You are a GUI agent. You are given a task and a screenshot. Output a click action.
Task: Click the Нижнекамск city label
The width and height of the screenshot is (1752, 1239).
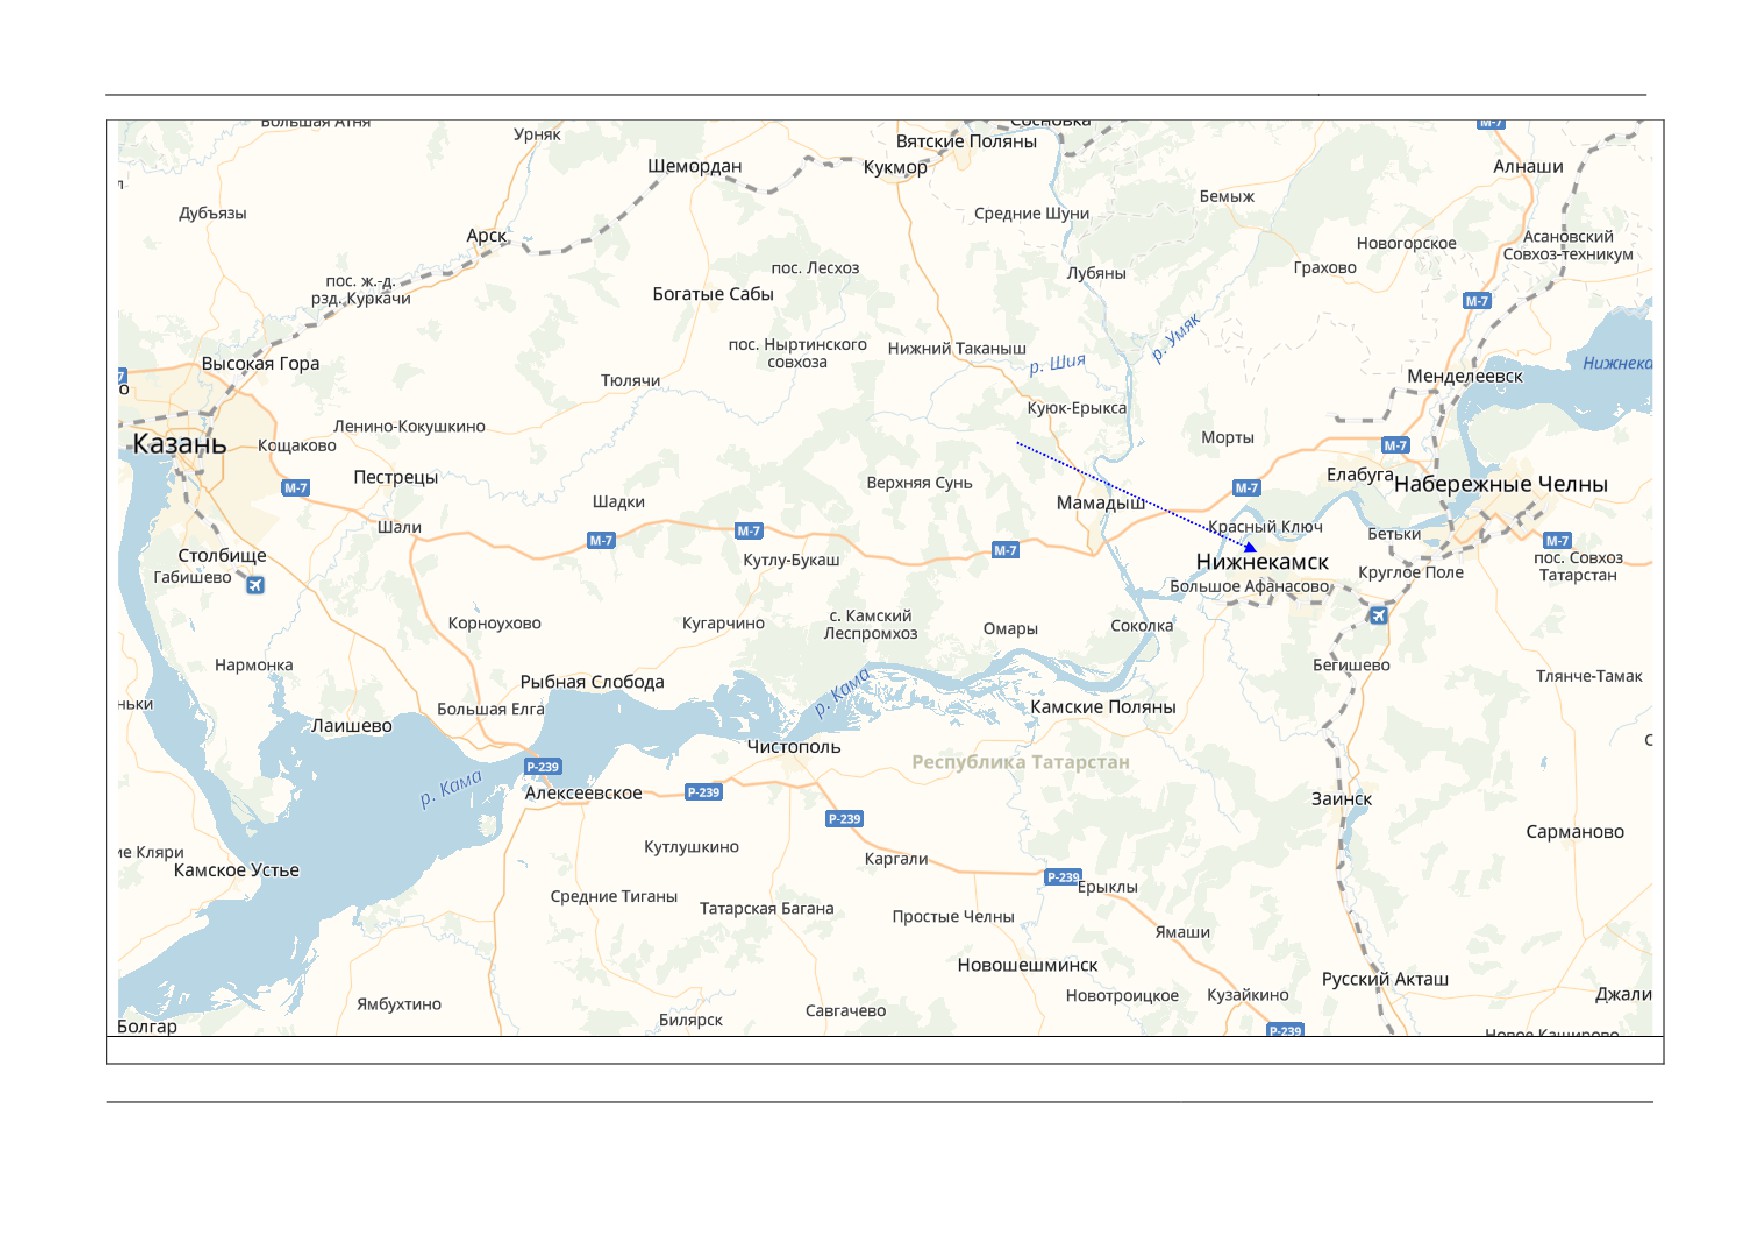tap(1263, 562)
